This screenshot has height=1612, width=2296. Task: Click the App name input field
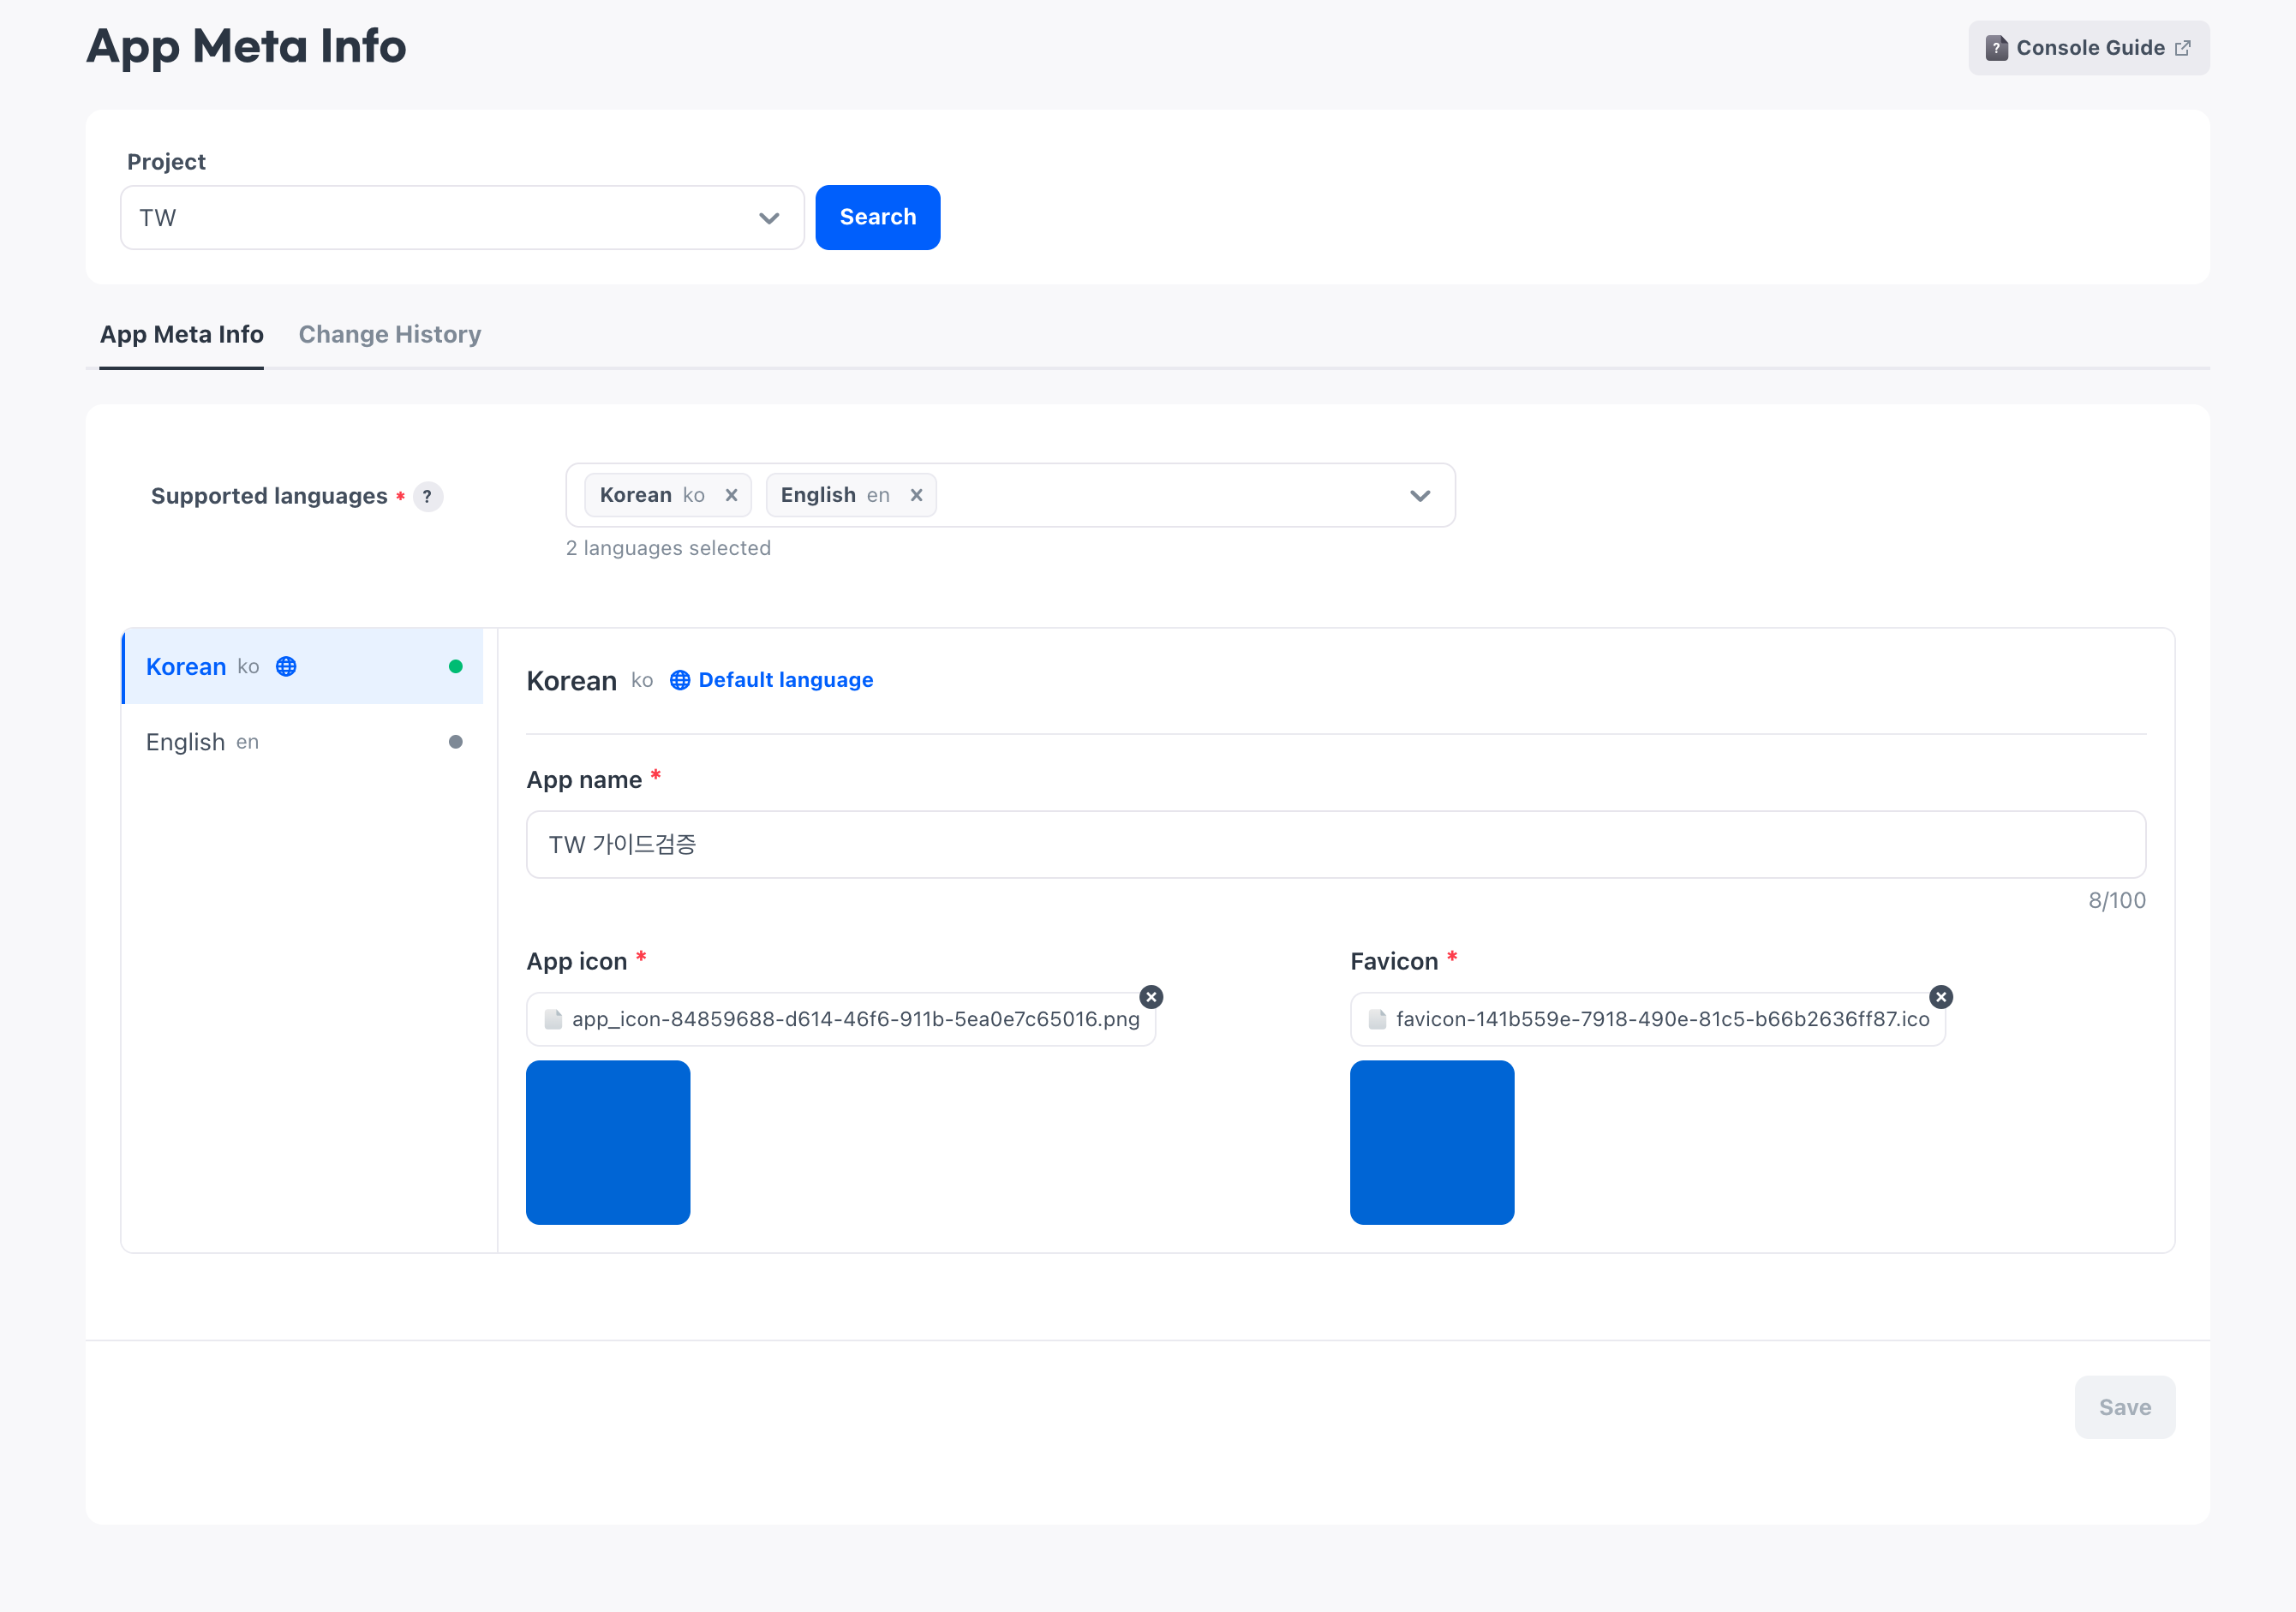click(1336, 844)
